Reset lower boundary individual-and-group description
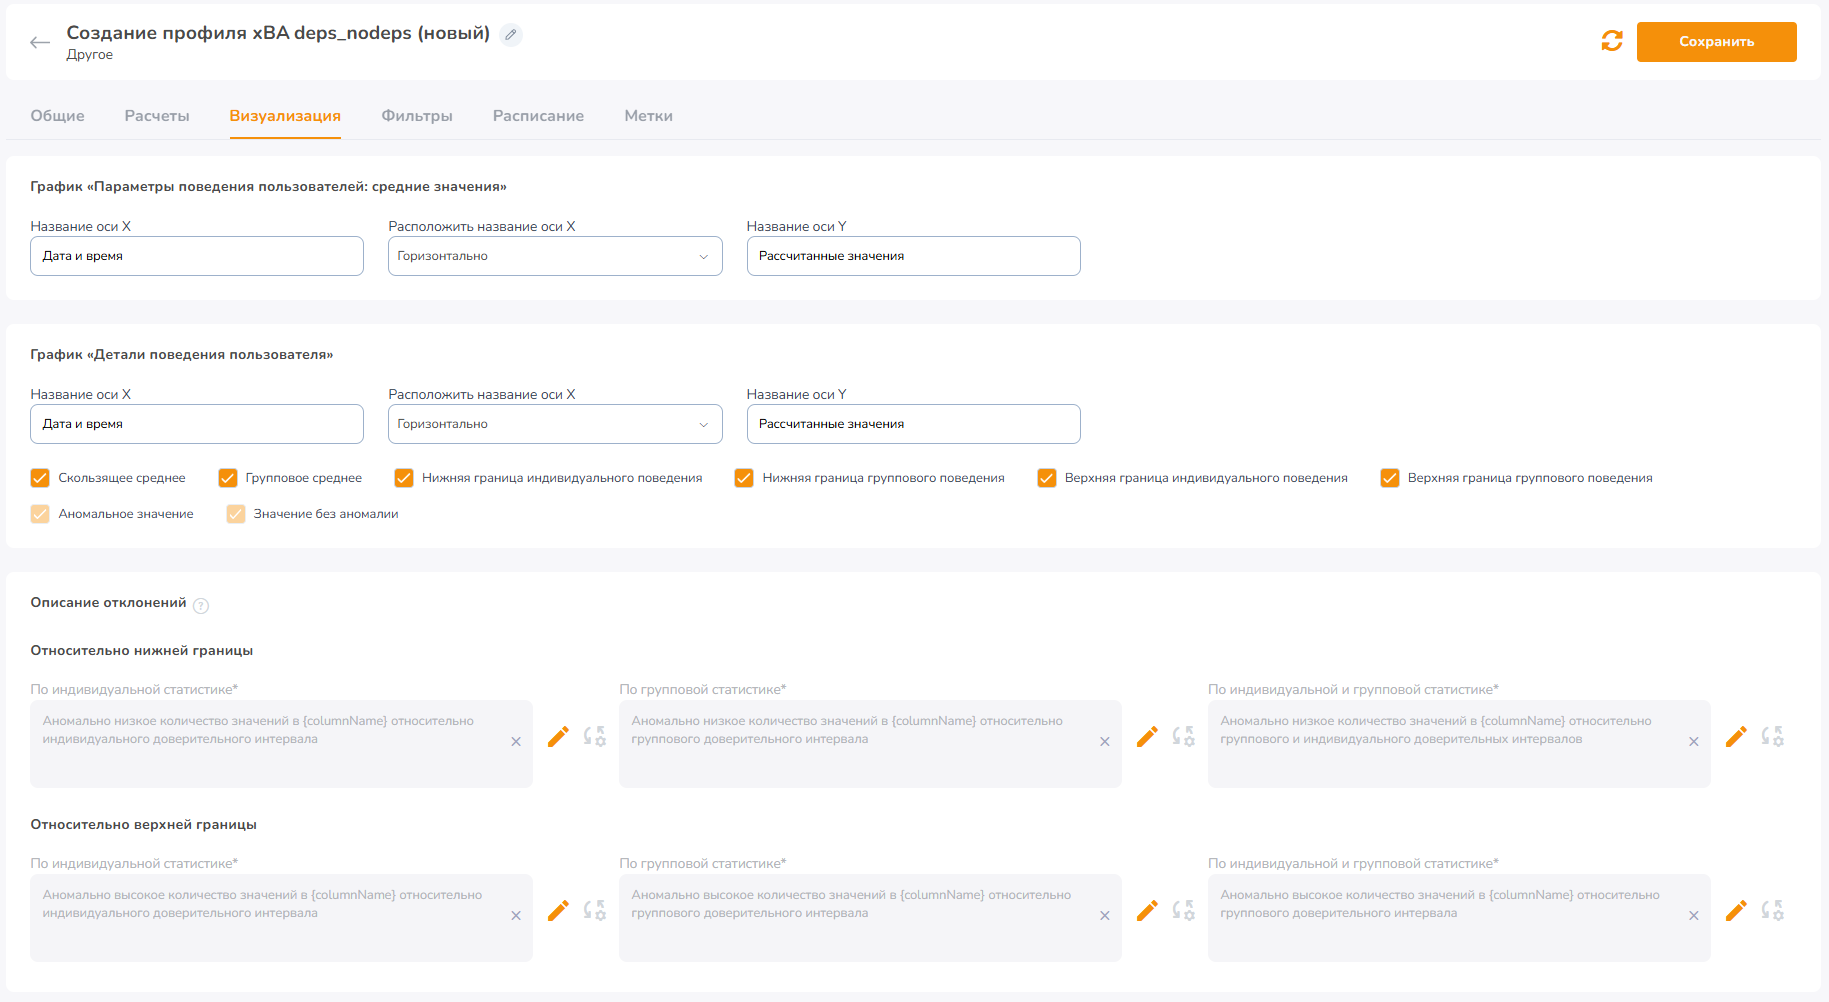This screenshot has height=1002, width=1829. pyautogui.click(x=1773, y=737)
